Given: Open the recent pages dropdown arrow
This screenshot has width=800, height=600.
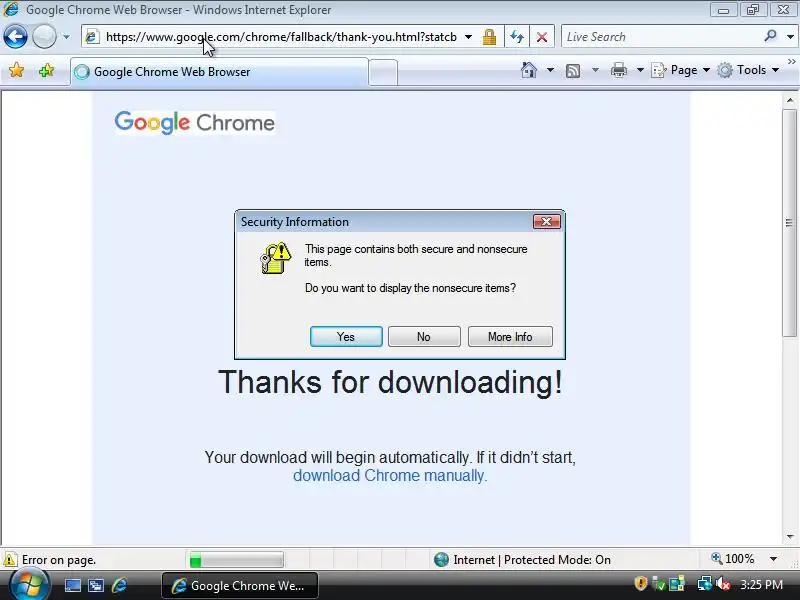Looking at the screenshot, I should 66,37.
